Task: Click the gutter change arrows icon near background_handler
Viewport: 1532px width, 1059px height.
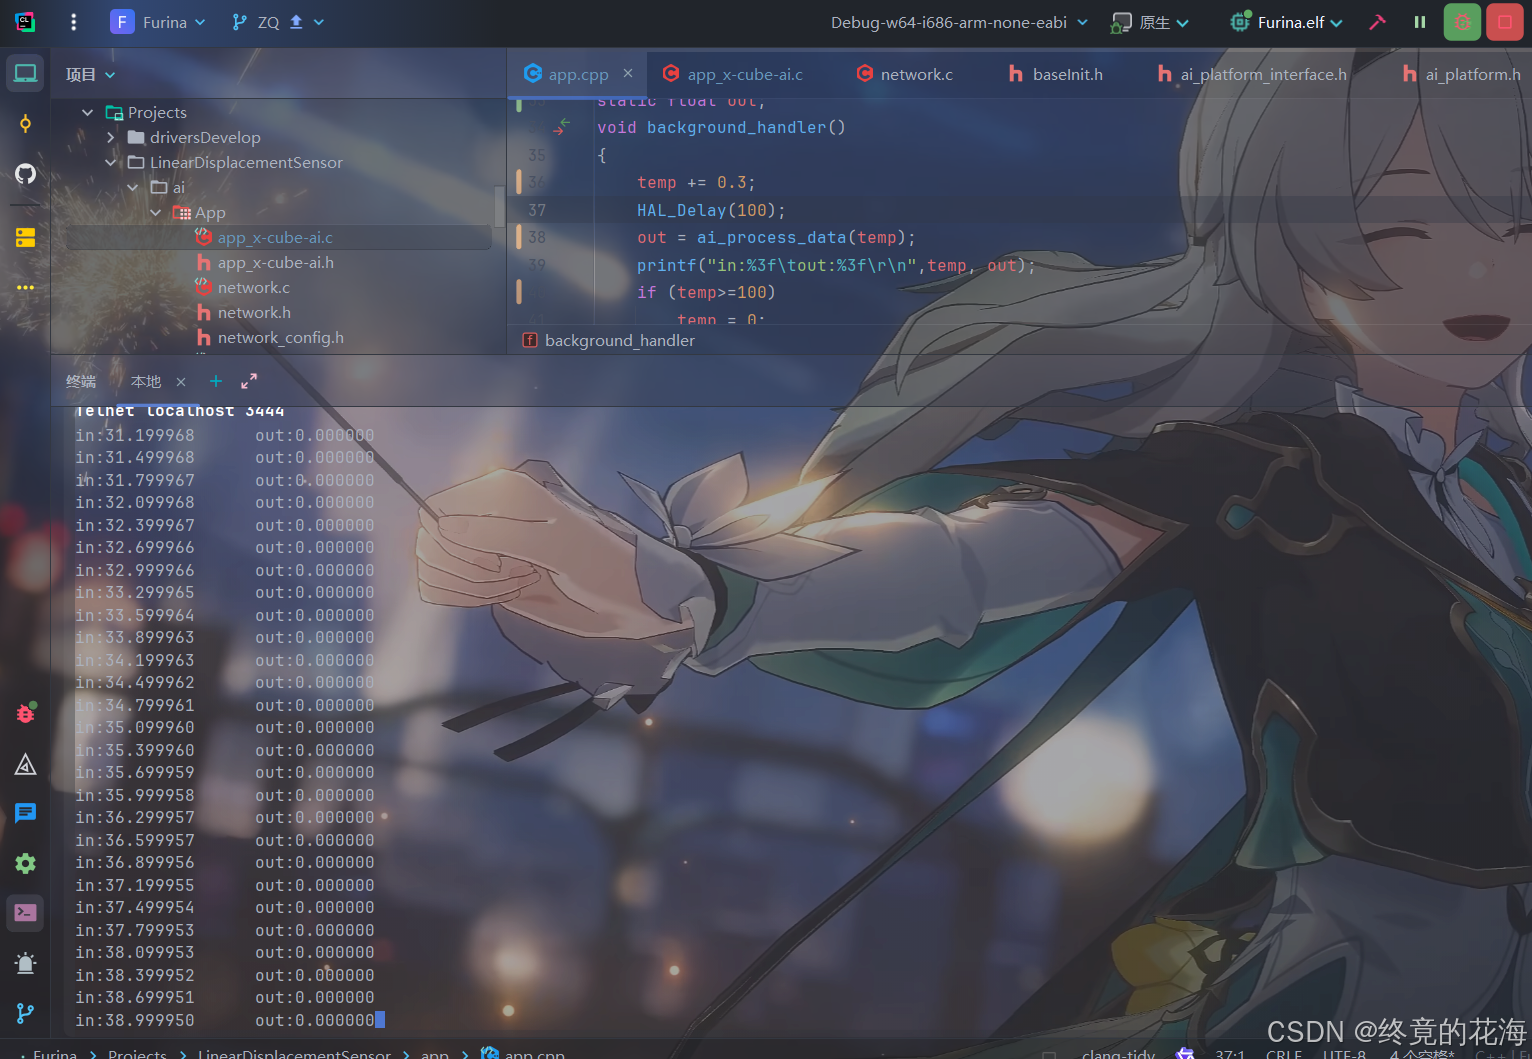Action: pos(562,126)
